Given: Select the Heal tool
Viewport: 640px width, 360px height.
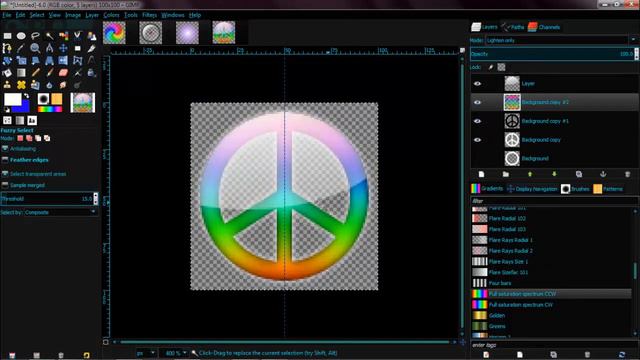Looking at the screenshot, I should 21,85.
